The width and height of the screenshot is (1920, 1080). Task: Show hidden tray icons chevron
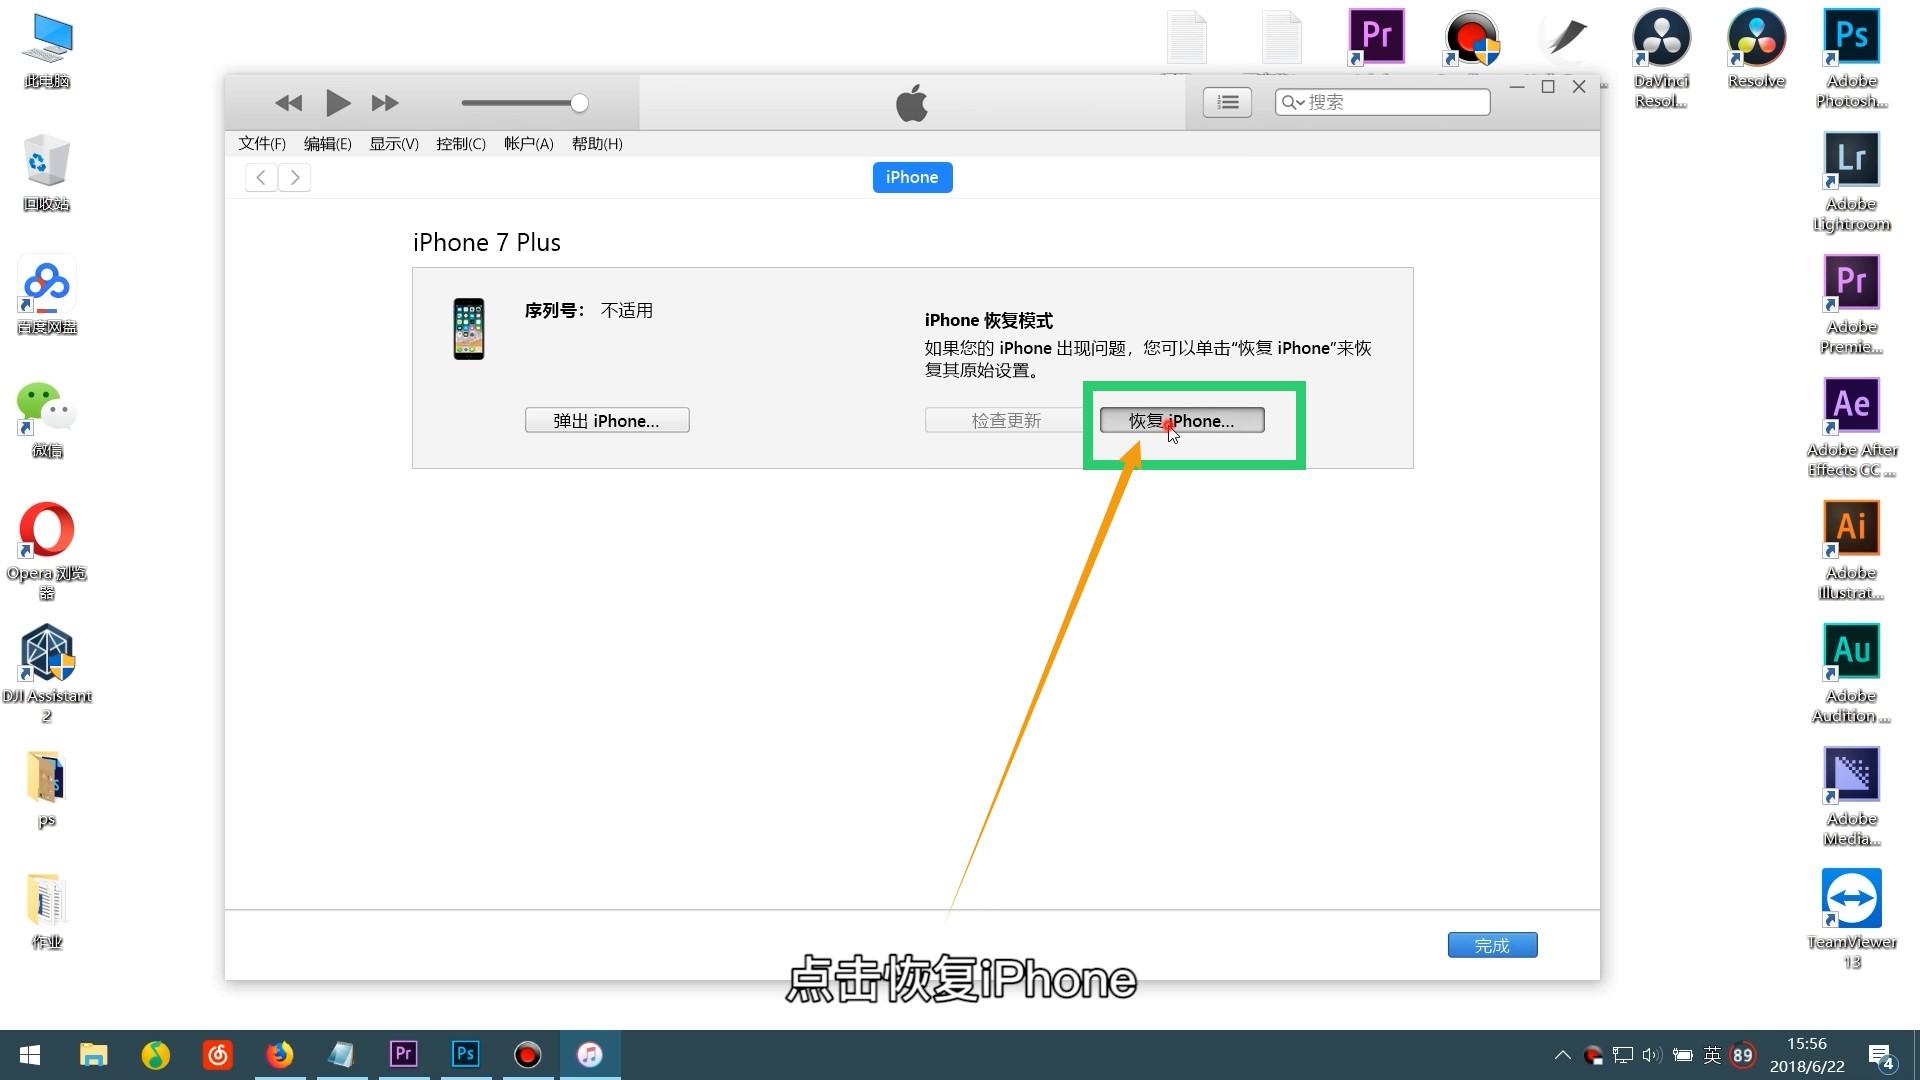(1562, 1055)
